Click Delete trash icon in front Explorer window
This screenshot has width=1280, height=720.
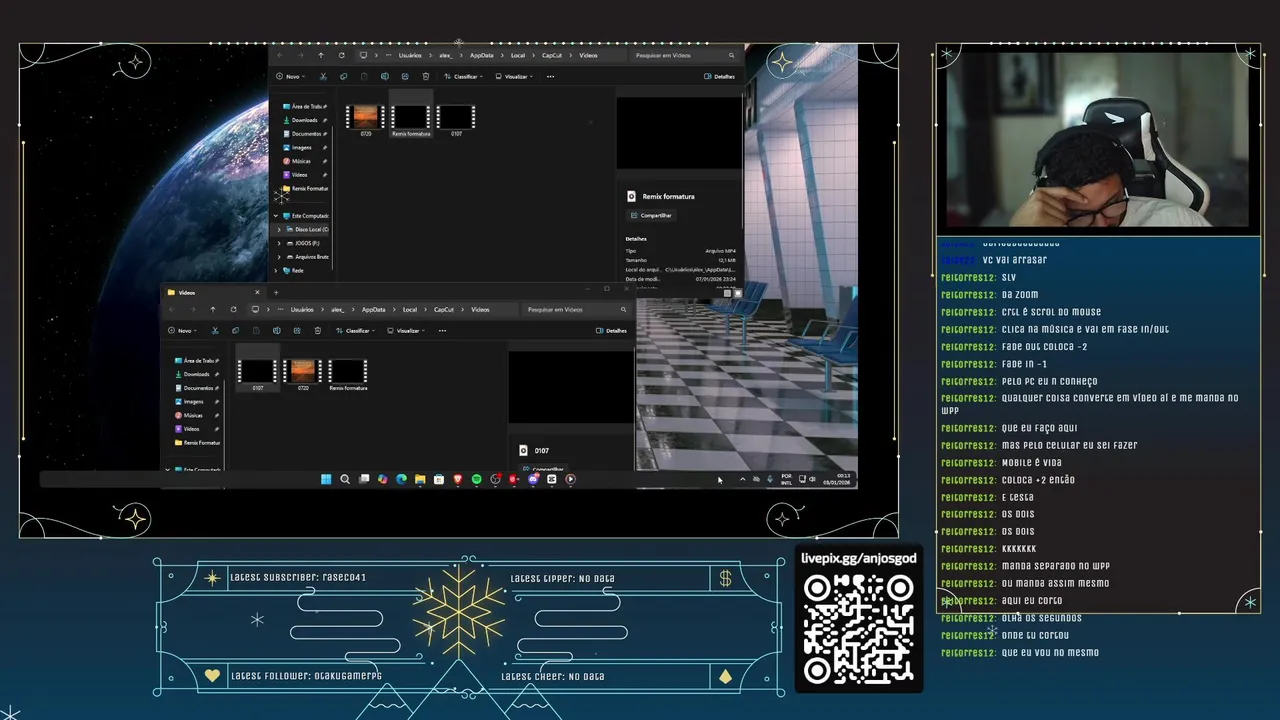click(318, 330)
